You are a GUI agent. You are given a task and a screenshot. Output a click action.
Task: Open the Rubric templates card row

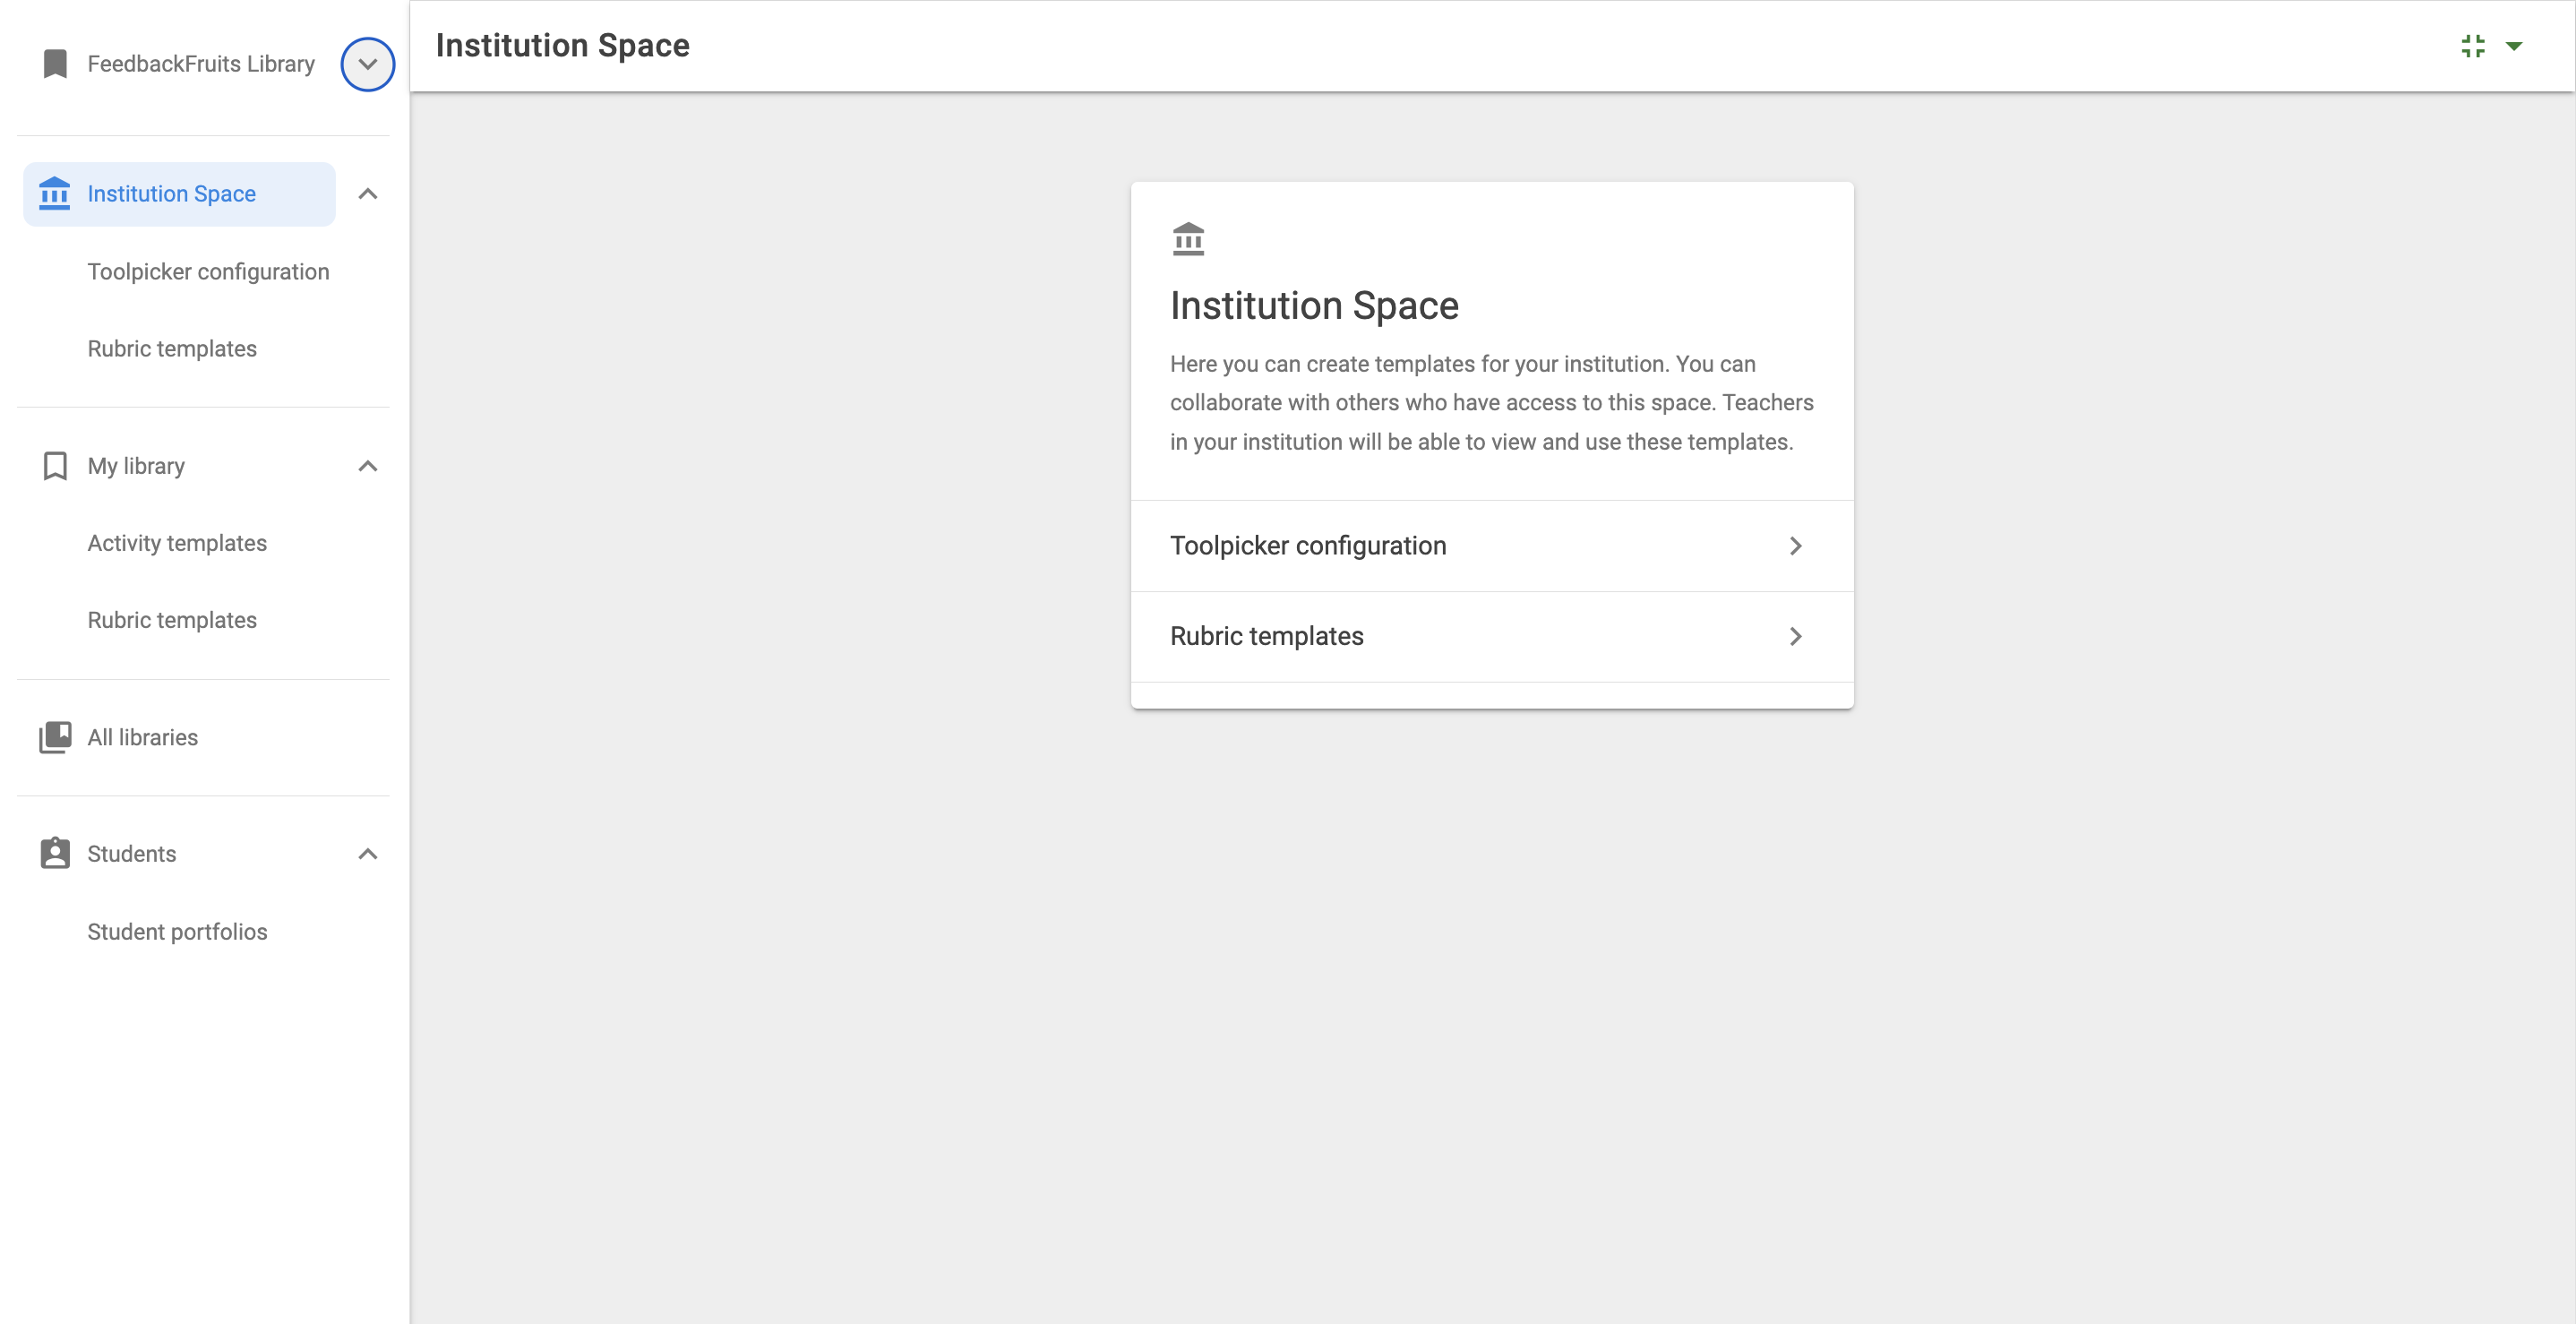pyautogui.click(x=1492, y=637)
